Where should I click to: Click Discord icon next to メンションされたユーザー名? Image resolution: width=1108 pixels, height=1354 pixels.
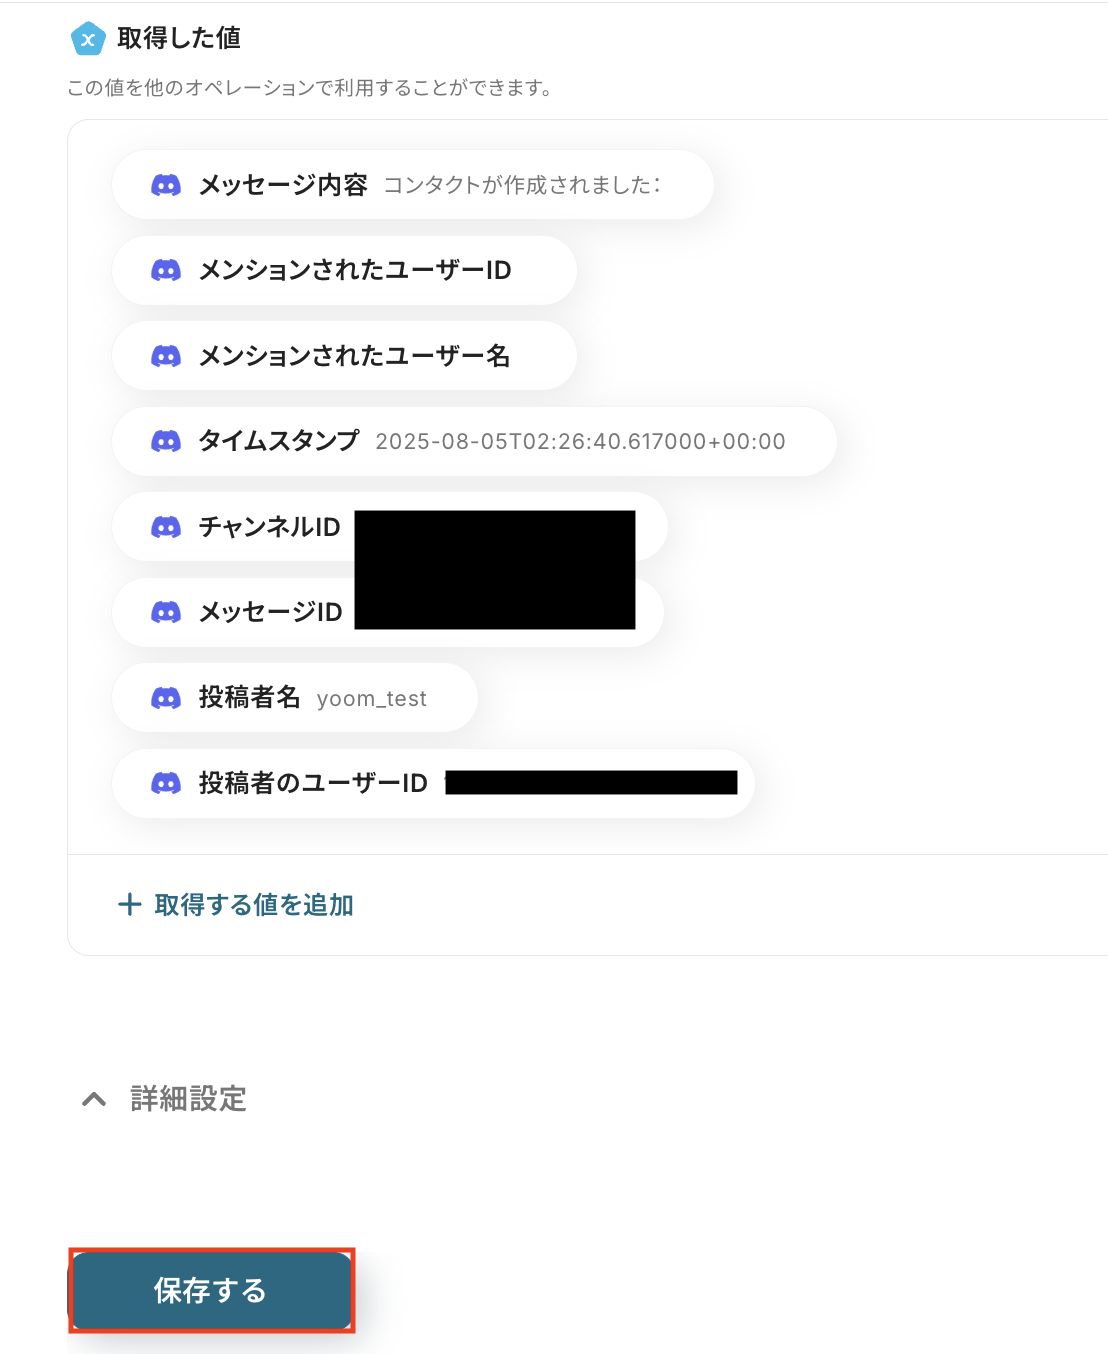click(x=166, y=356)
